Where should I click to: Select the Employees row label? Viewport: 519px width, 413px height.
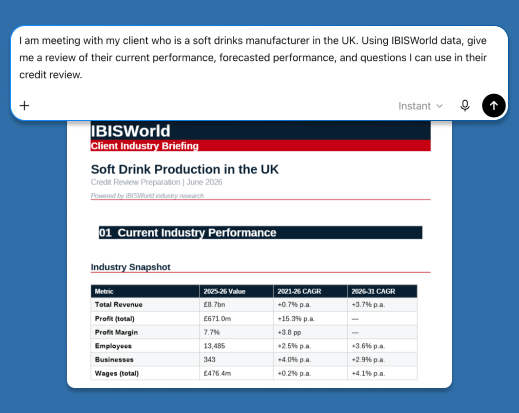pyautogui.click(x=113, y=346)
